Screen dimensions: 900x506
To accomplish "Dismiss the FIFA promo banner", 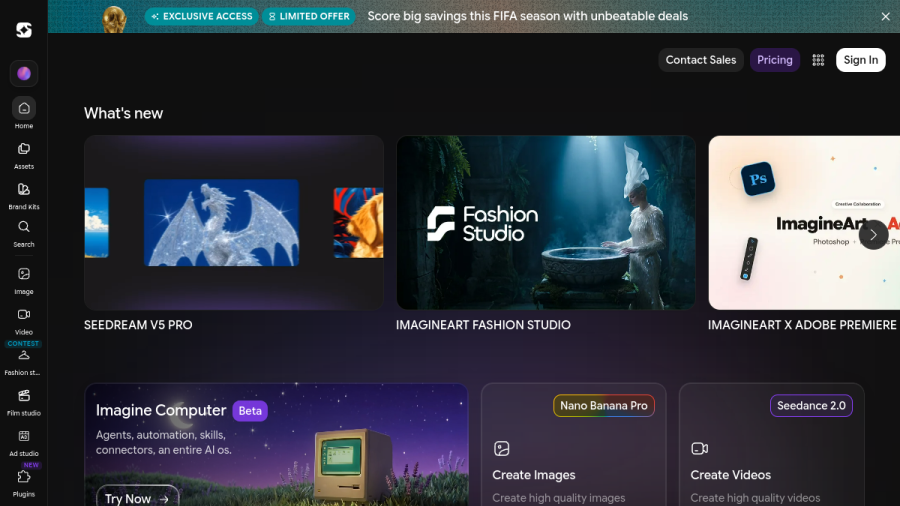I will 886,17.
